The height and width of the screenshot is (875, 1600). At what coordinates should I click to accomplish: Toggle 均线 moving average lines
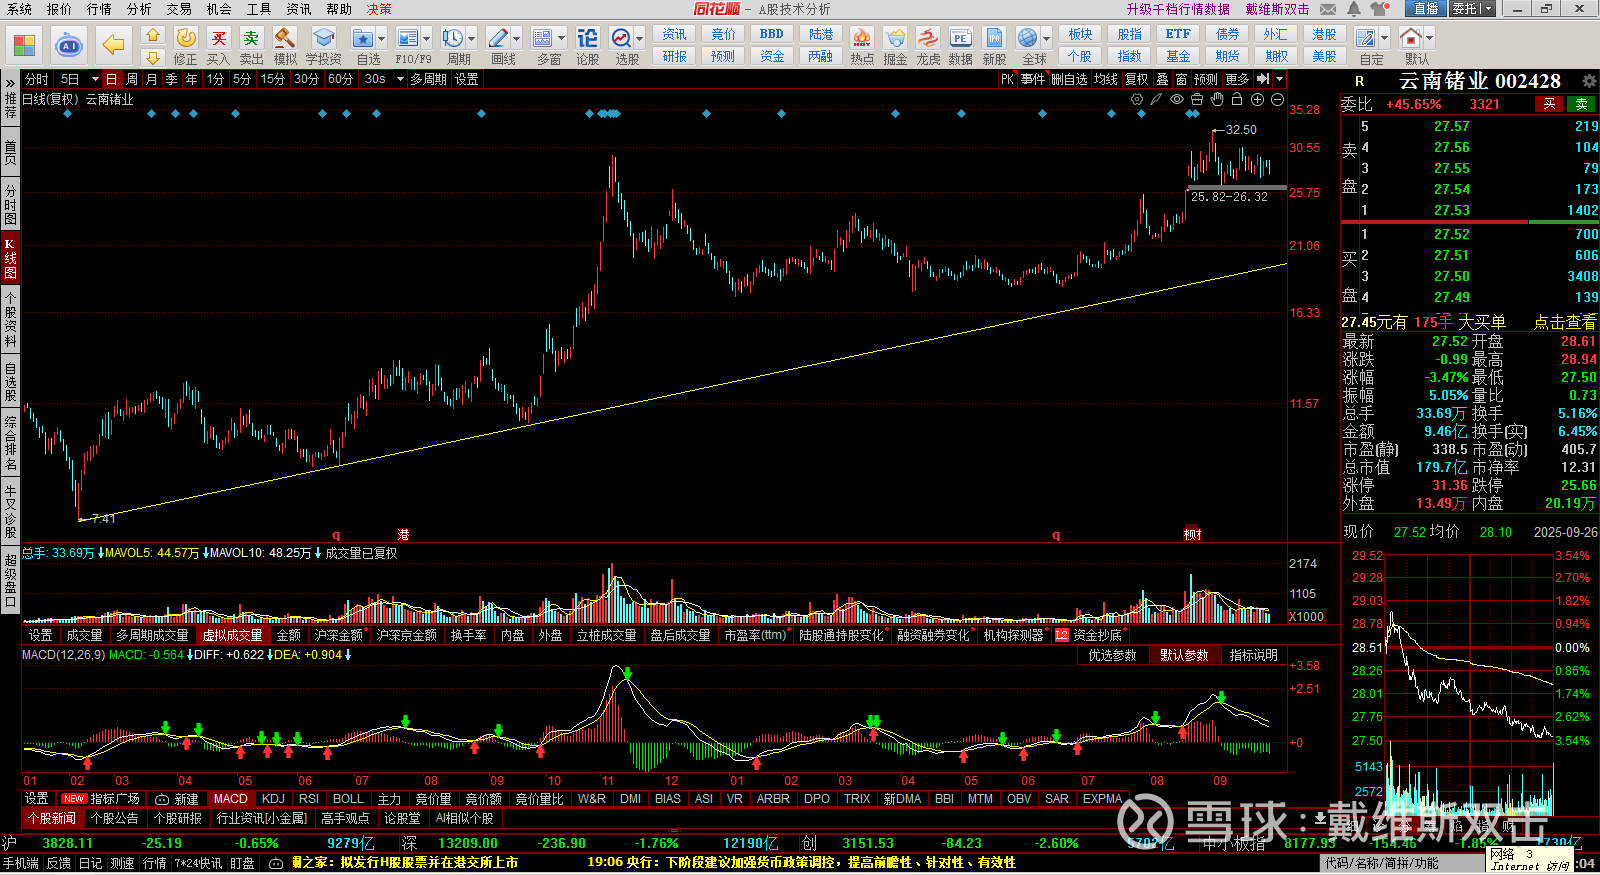1105,79
